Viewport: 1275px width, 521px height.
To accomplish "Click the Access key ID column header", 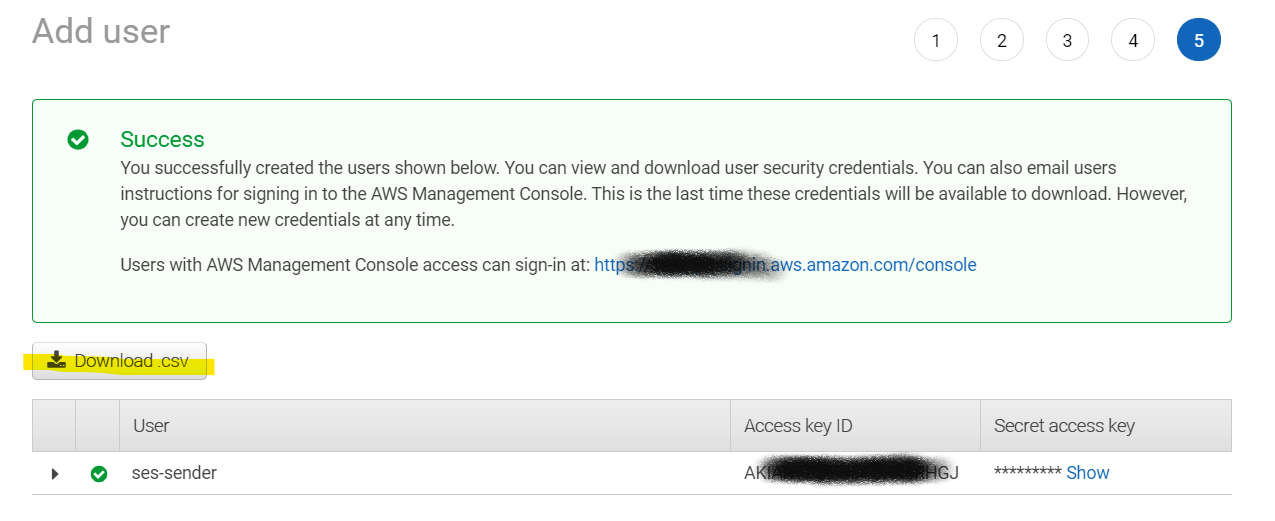I will click(798, 426).
